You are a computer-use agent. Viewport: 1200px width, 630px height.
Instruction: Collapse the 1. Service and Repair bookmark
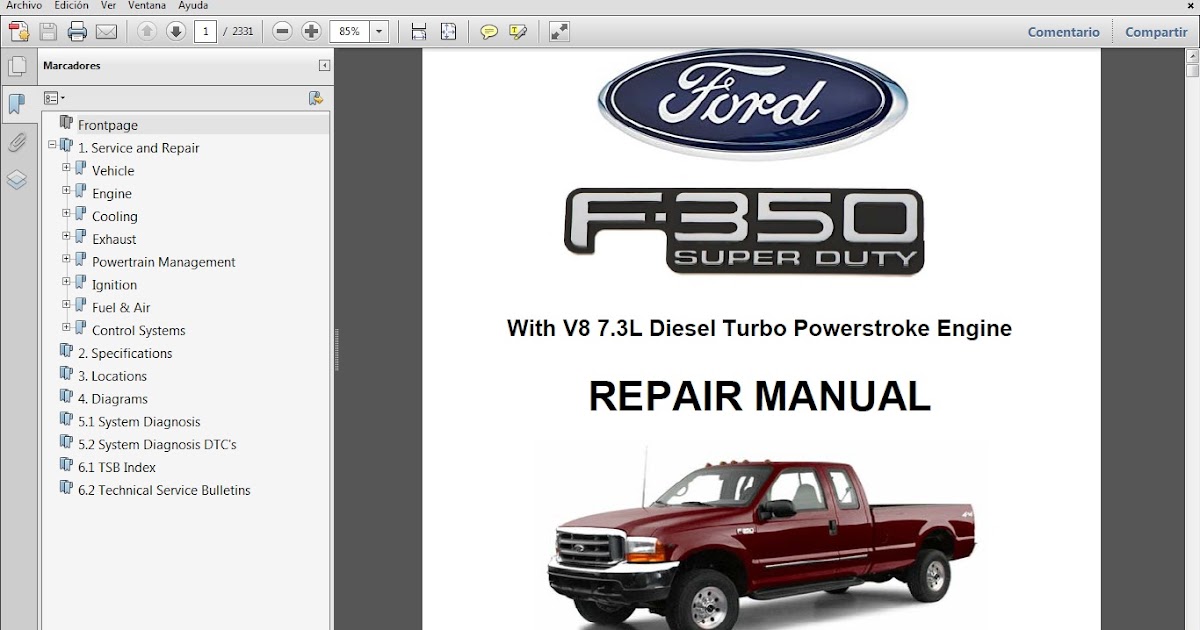point(52,145)
